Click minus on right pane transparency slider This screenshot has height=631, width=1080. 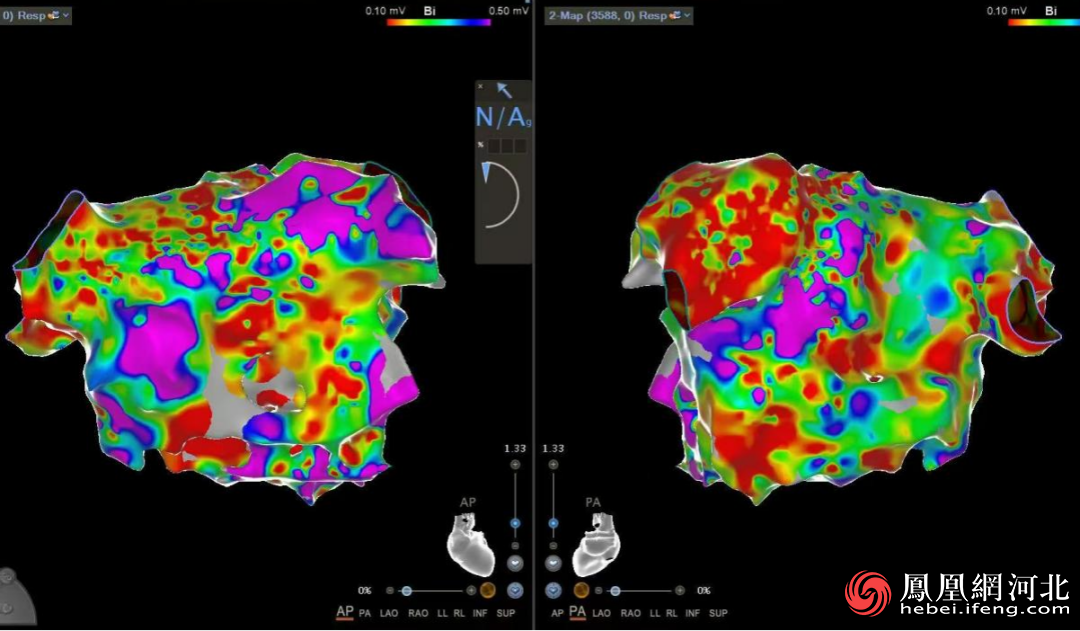(599, 591)
